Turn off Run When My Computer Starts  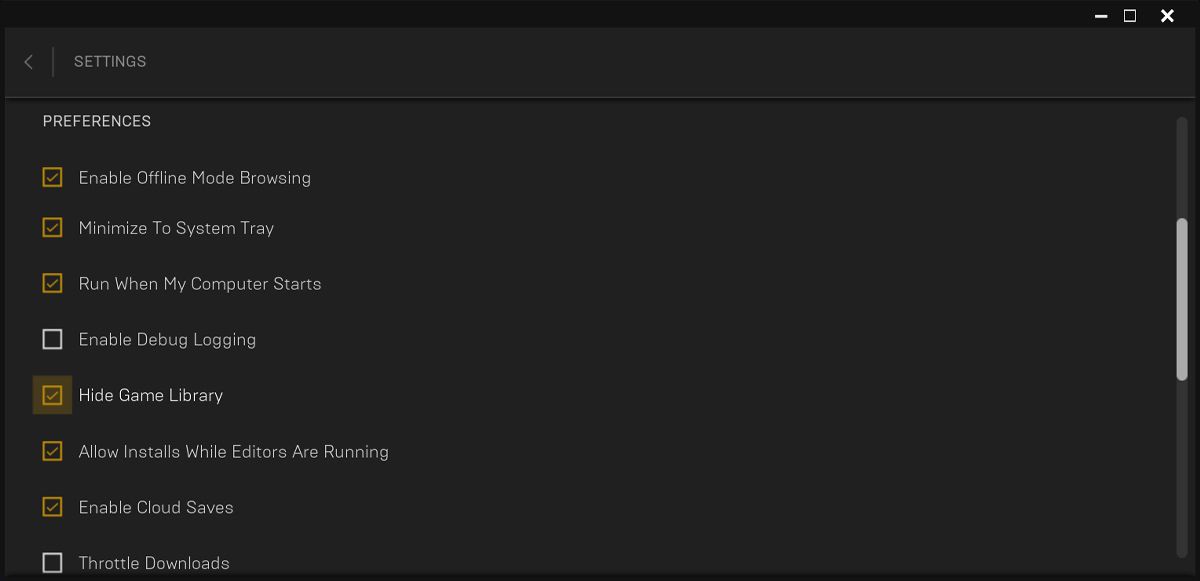(x=52, y=284)
